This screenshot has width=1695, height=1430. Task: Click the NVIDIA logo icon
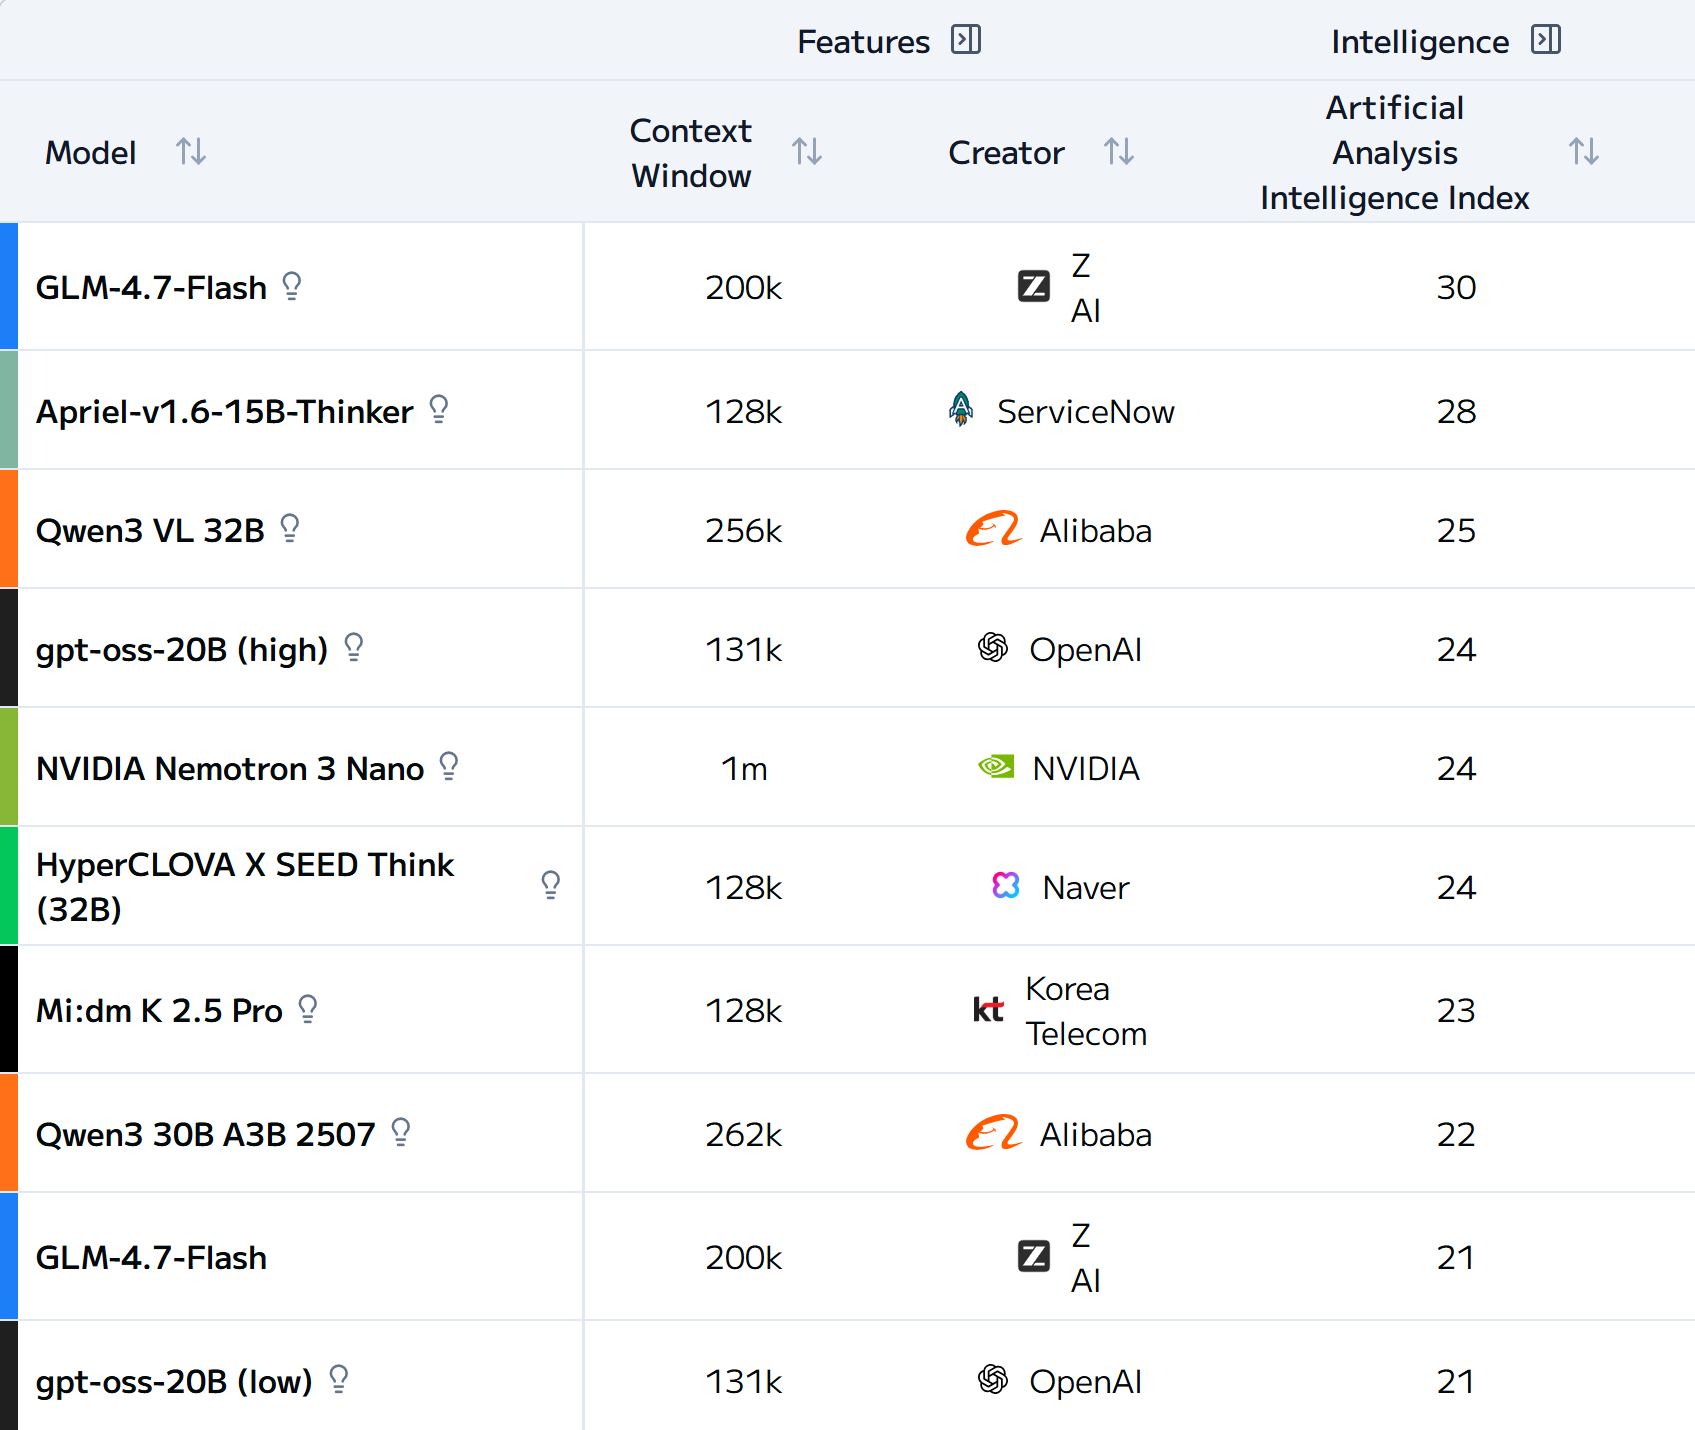point(996,767)
